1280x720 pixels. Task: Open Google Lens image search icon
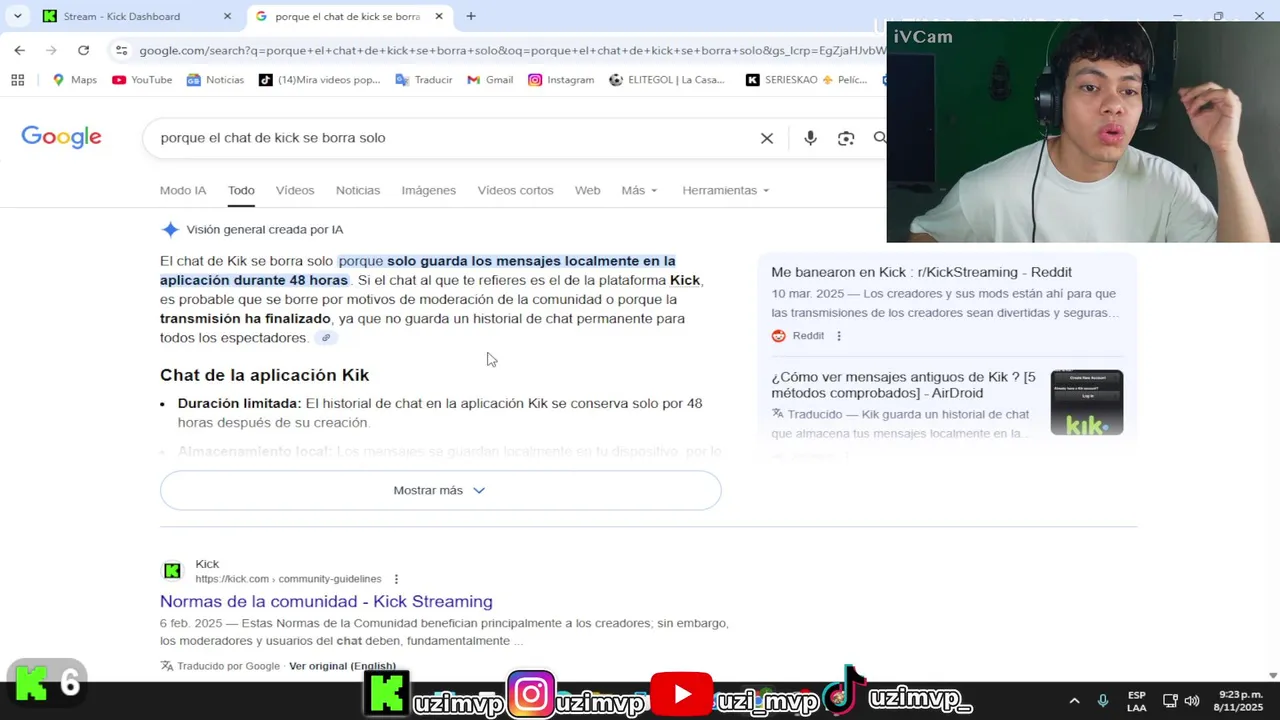point(846,138)
